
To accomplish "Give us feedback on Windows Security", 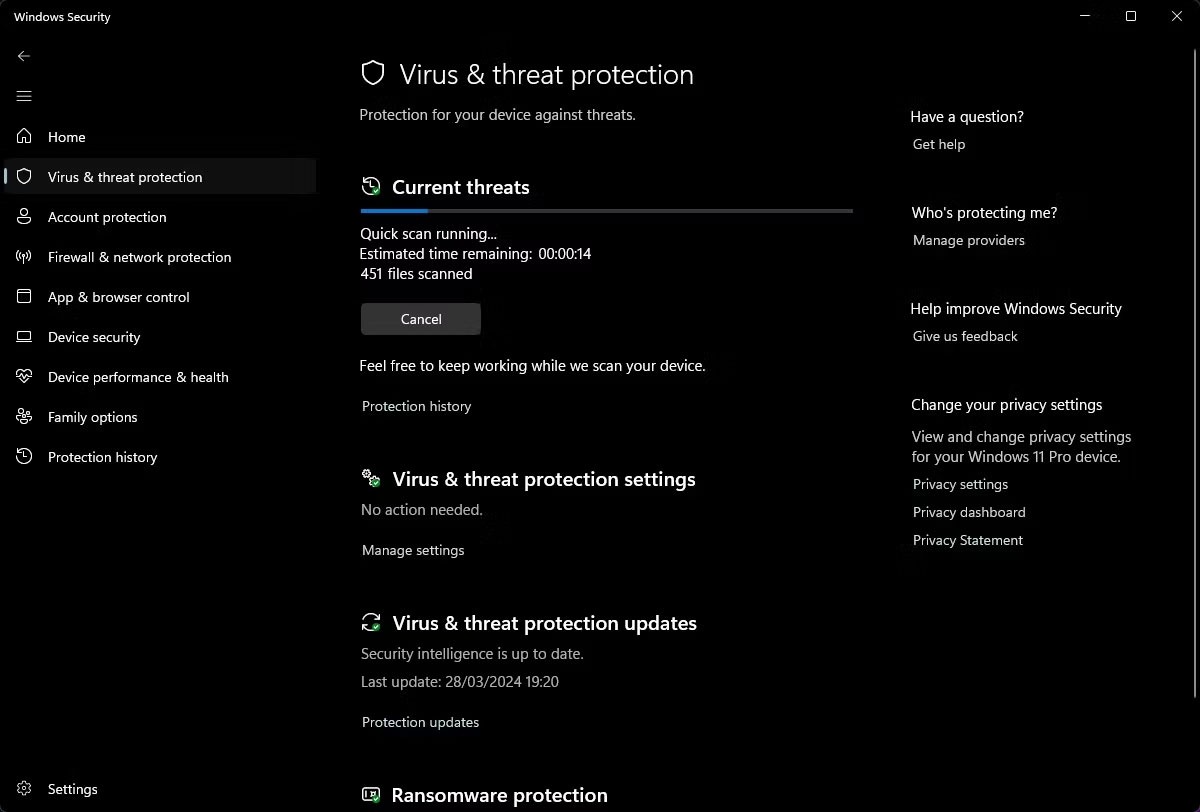I will pos(964,336).
